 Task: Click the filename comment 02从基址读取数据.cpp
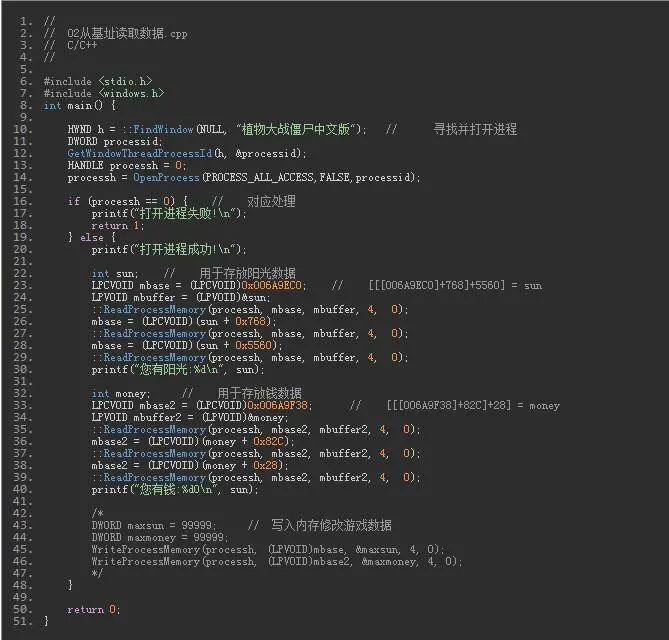[x=127, y=33]
